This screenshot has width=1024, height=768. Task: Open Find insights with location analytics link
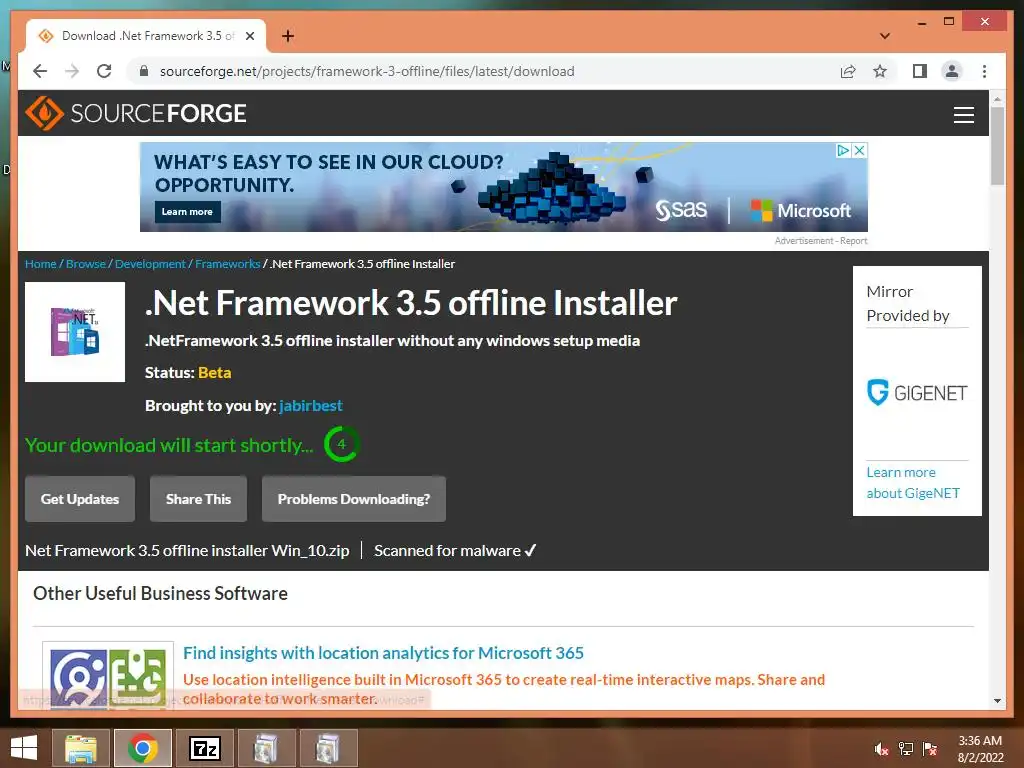(x=383, y=653)
